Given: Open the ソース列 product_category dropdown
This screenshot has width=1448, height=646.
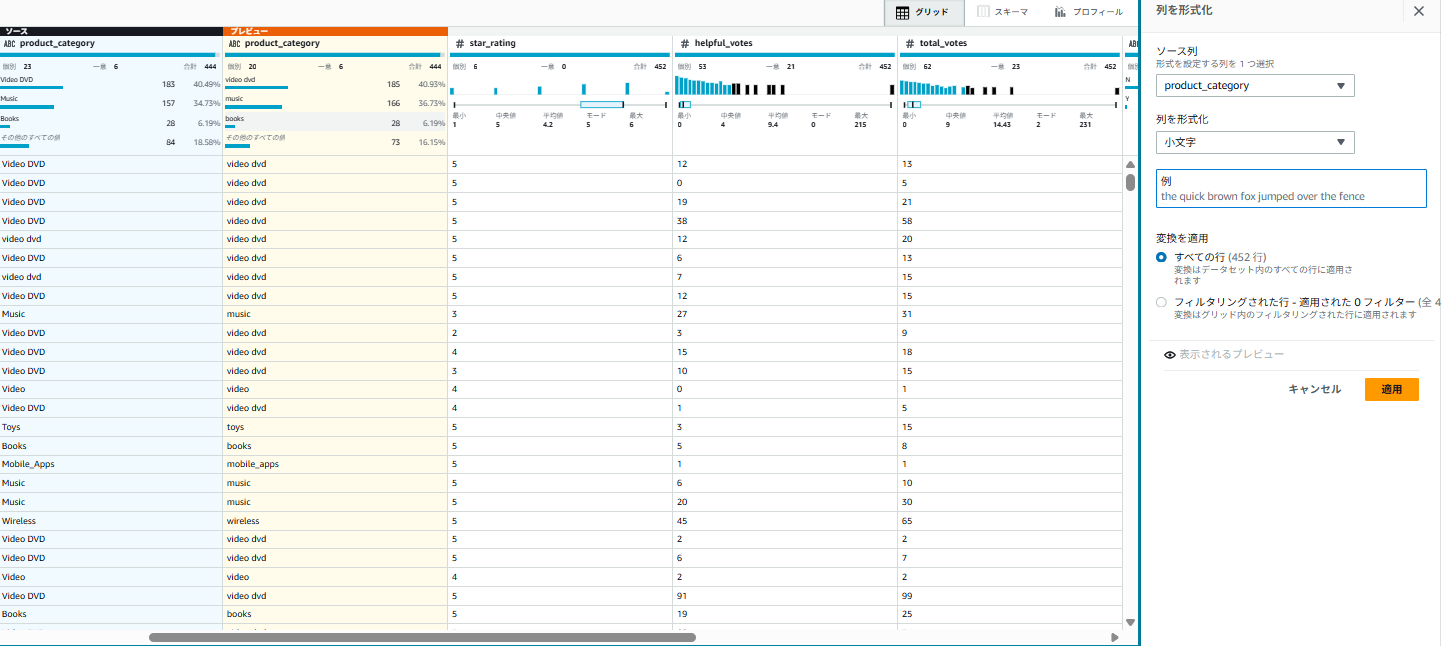Looking at the screenshot, I should [1255, 86].
